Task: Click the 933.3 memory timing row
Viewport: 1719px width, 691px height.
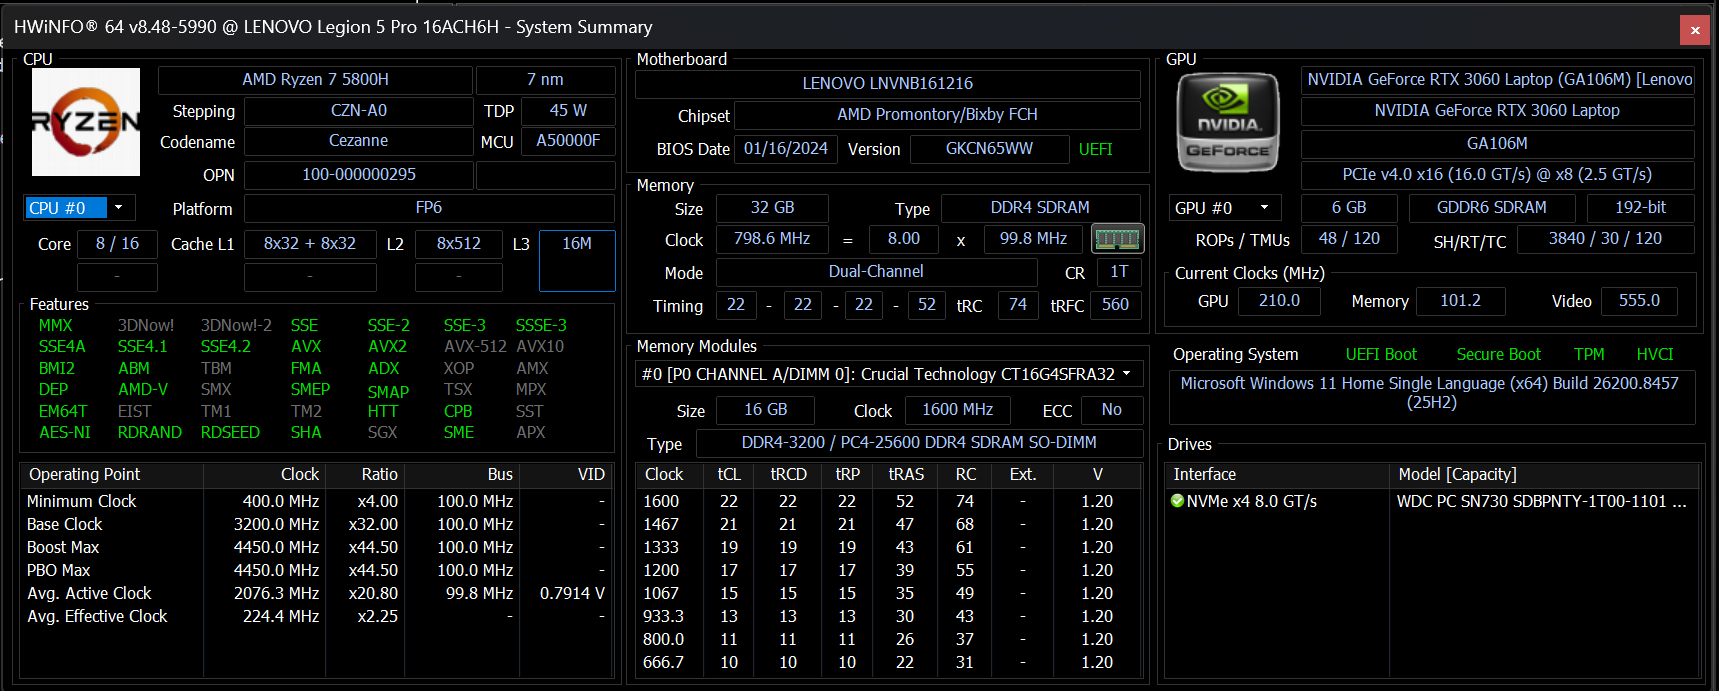Action: coord(889,616)
